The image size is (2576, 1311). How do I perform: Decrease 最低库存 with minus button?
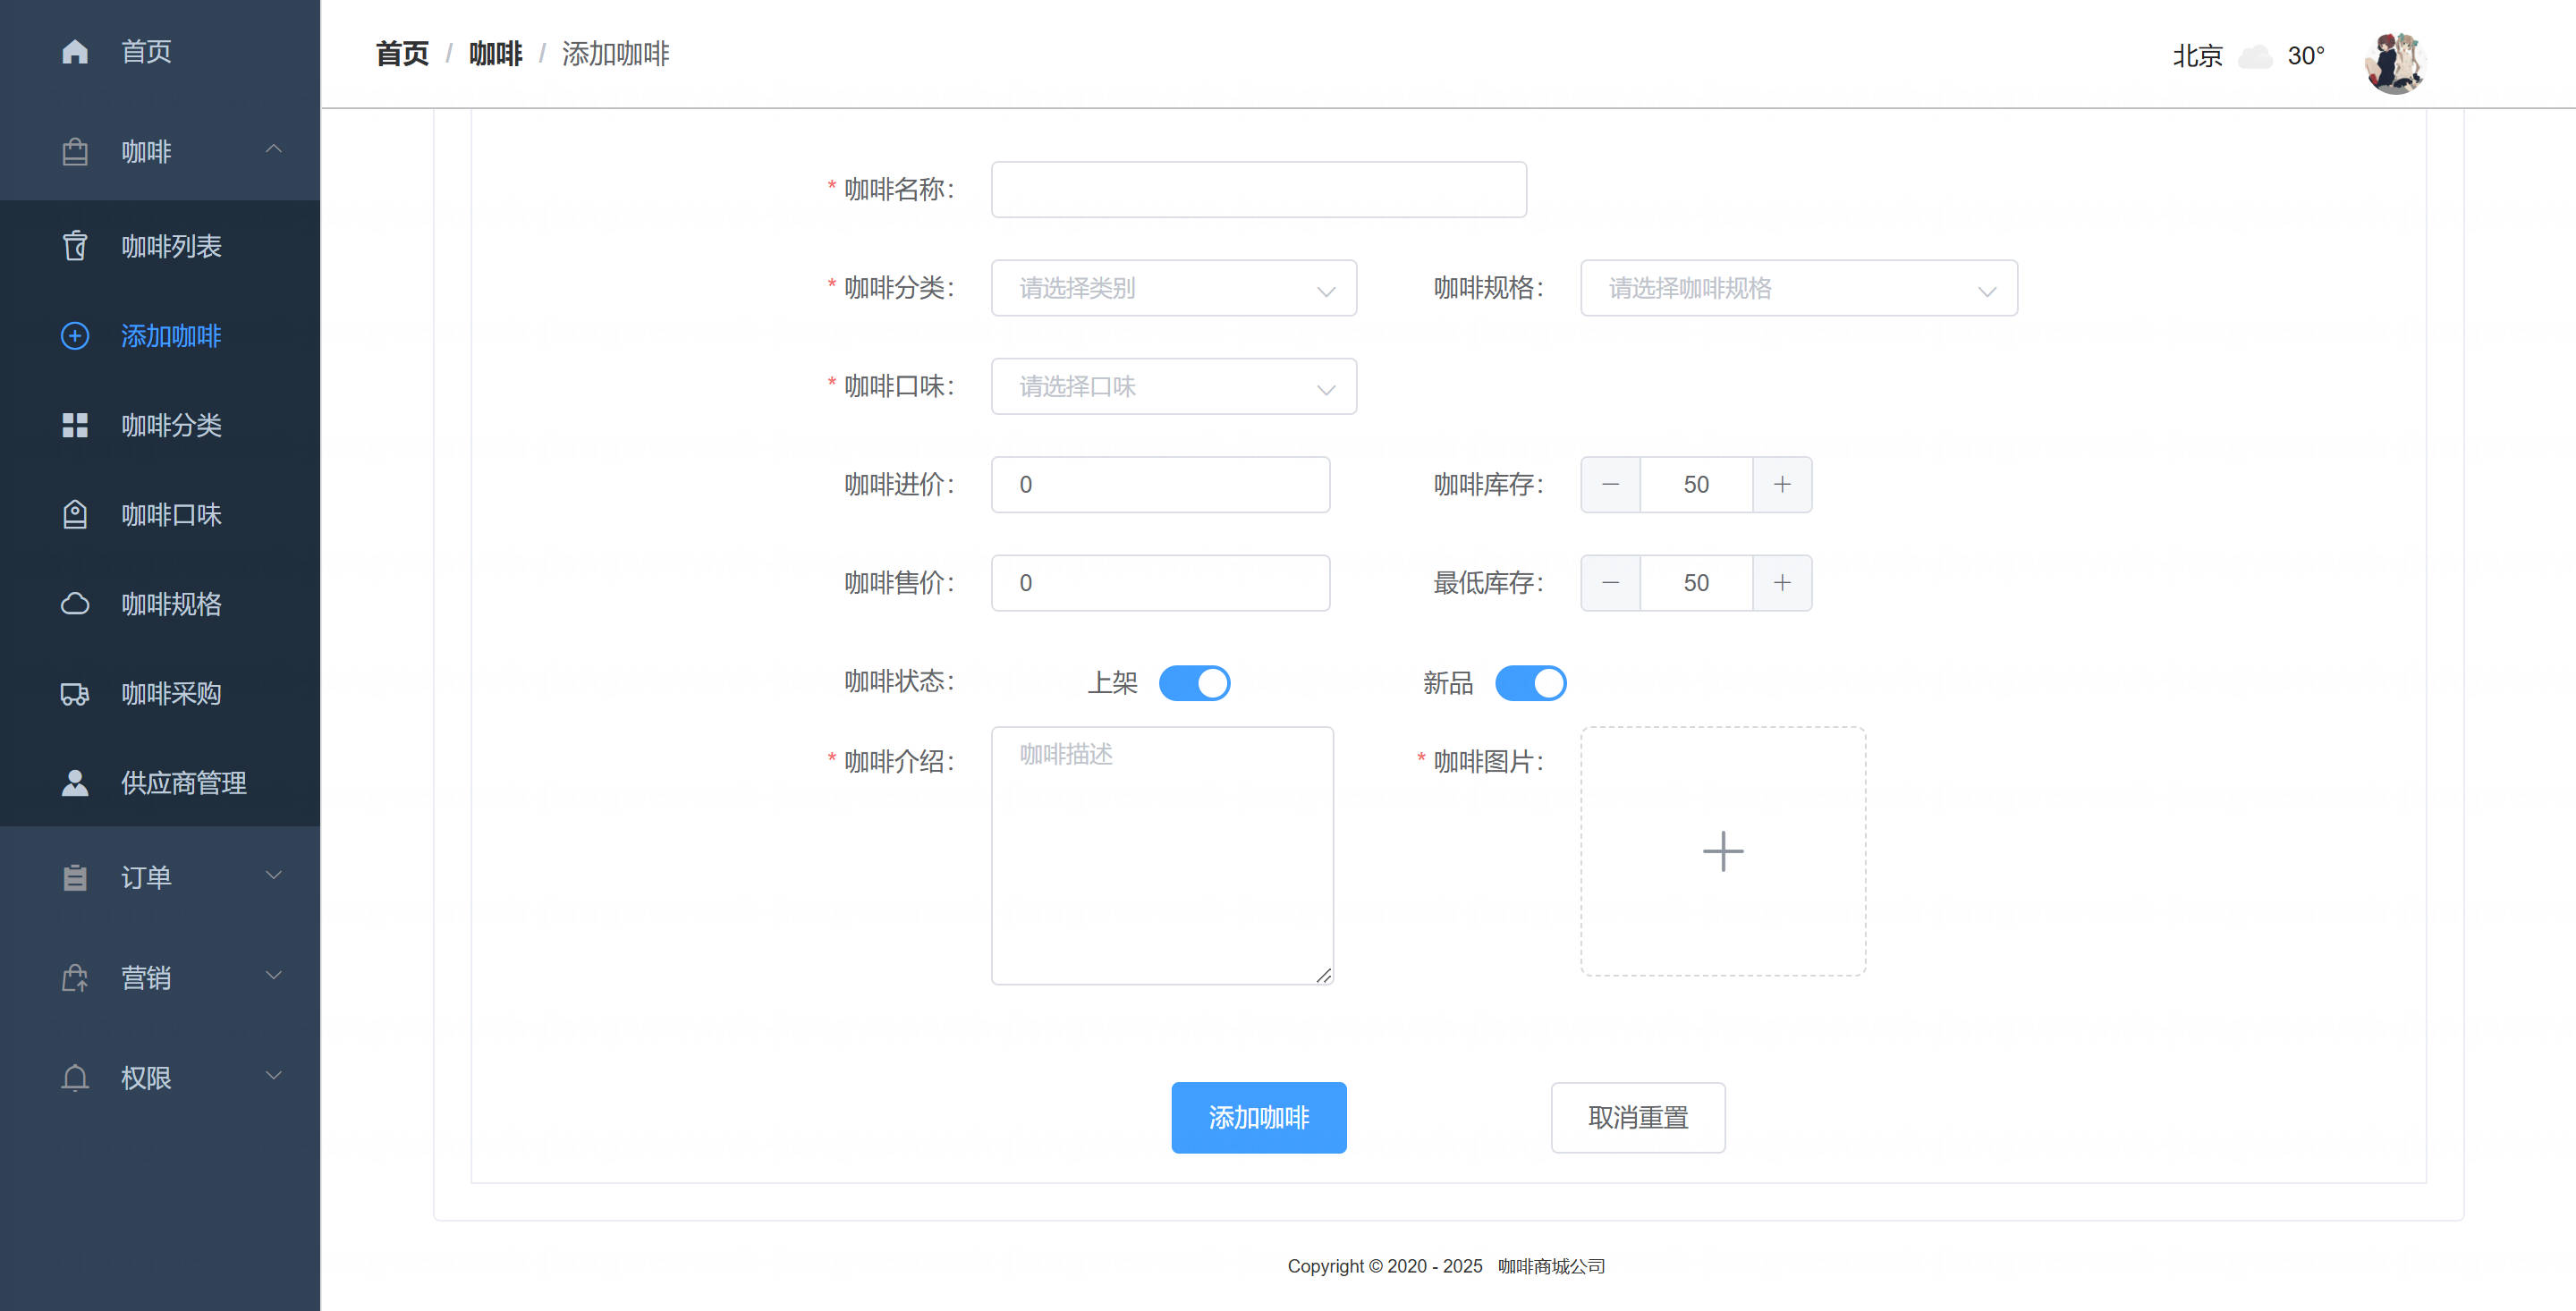click(1610, 583)
